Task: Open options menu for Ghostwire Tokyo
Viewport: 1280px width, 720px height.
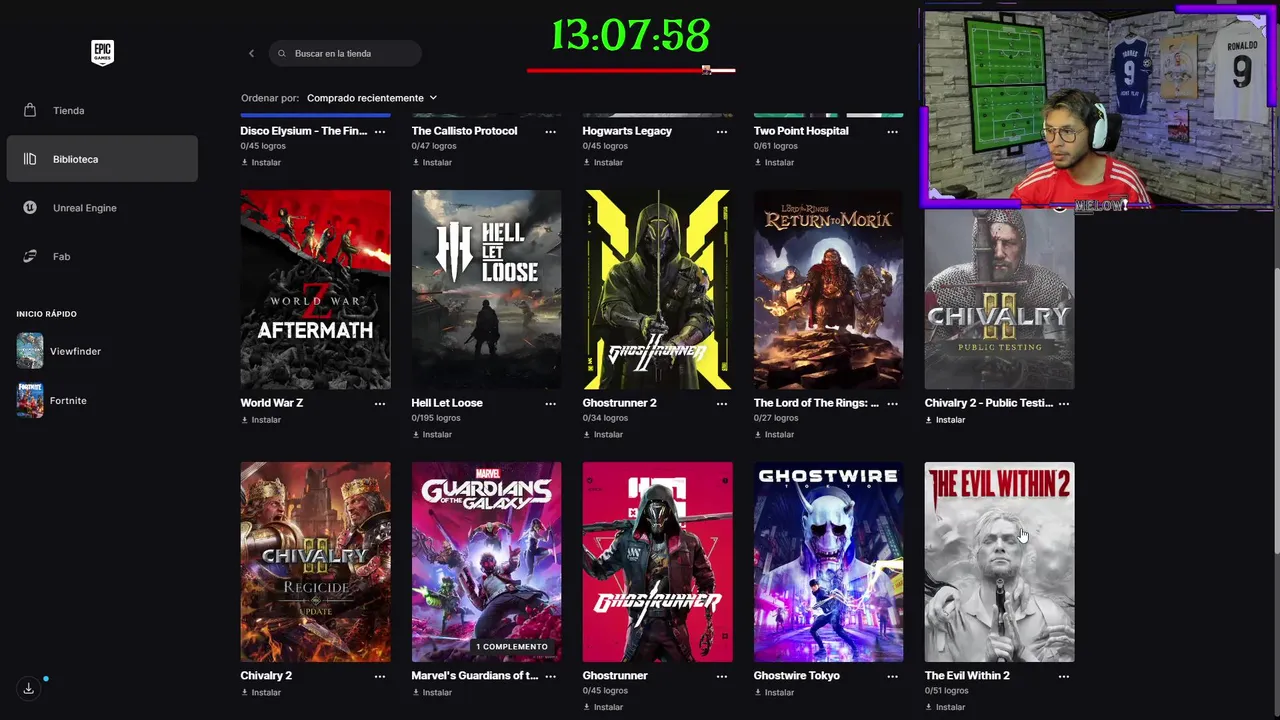Action: [x=893, y=676]
